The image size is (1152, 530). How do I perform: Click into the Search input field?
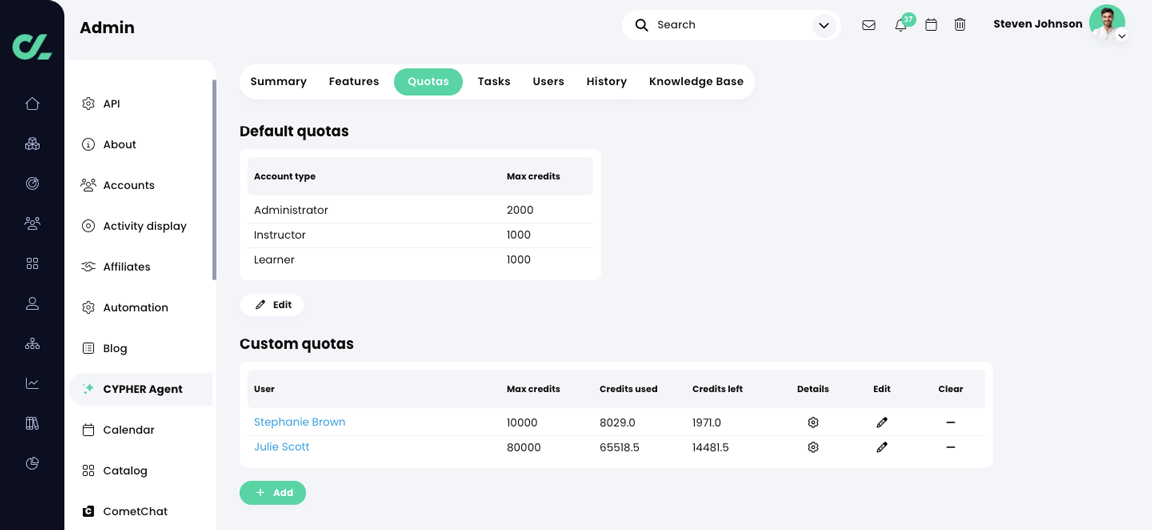(x=730, y=25)
